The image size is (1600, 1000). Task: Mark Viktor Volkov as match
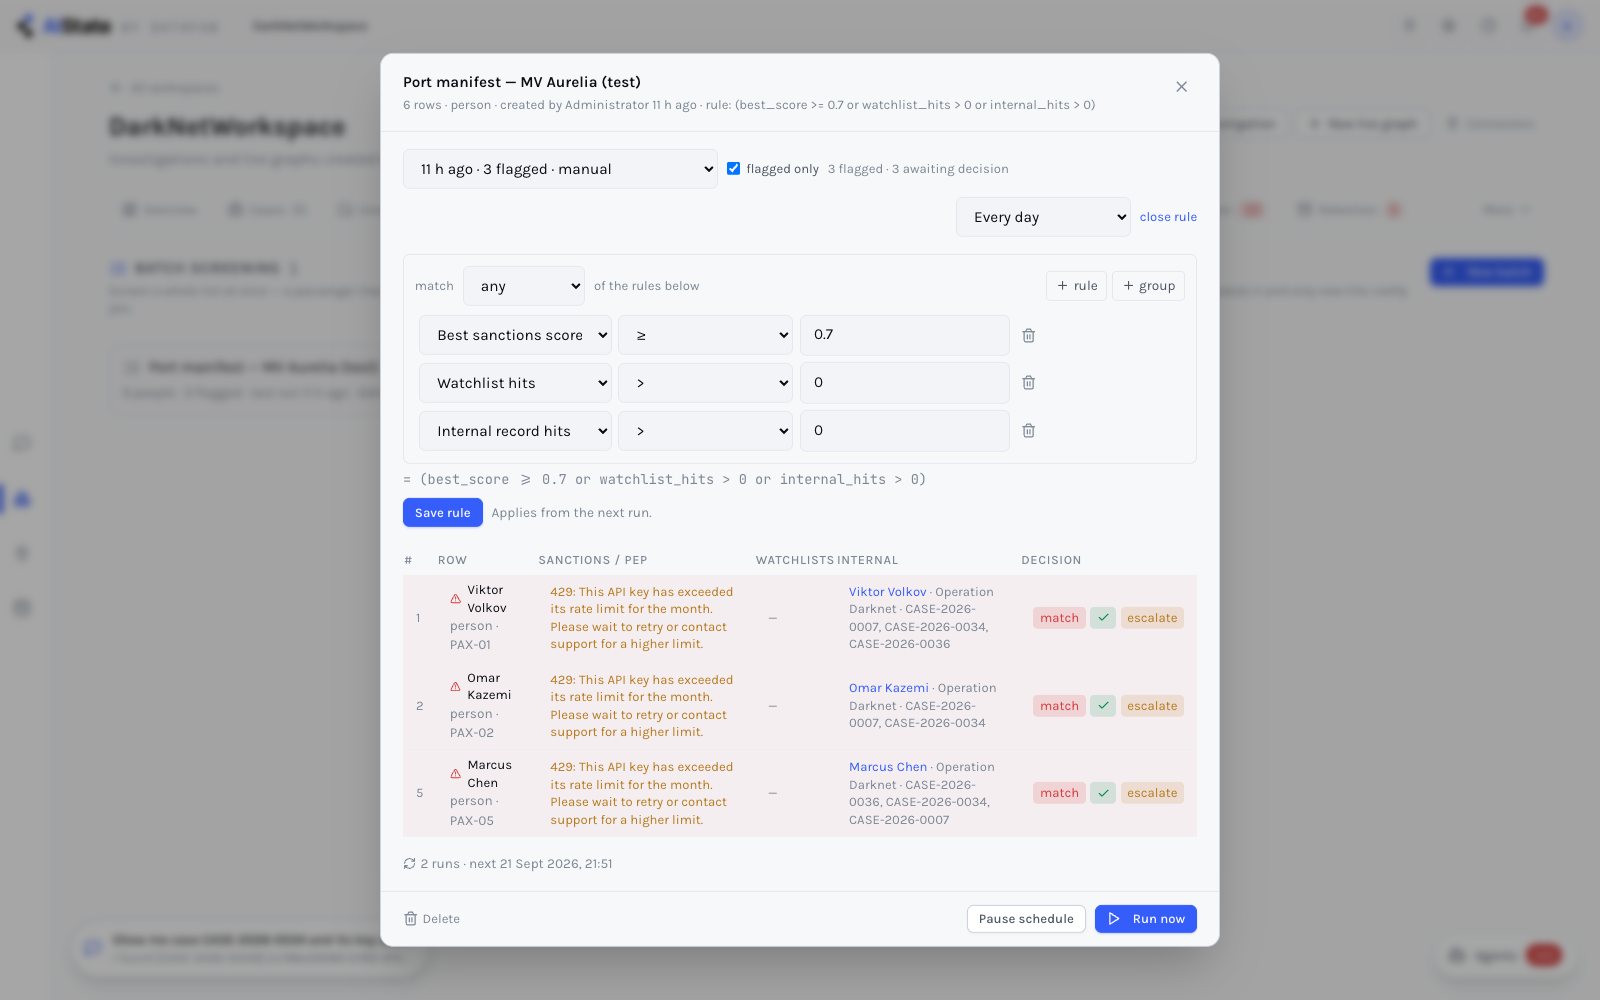click(x=1059, y=618)
